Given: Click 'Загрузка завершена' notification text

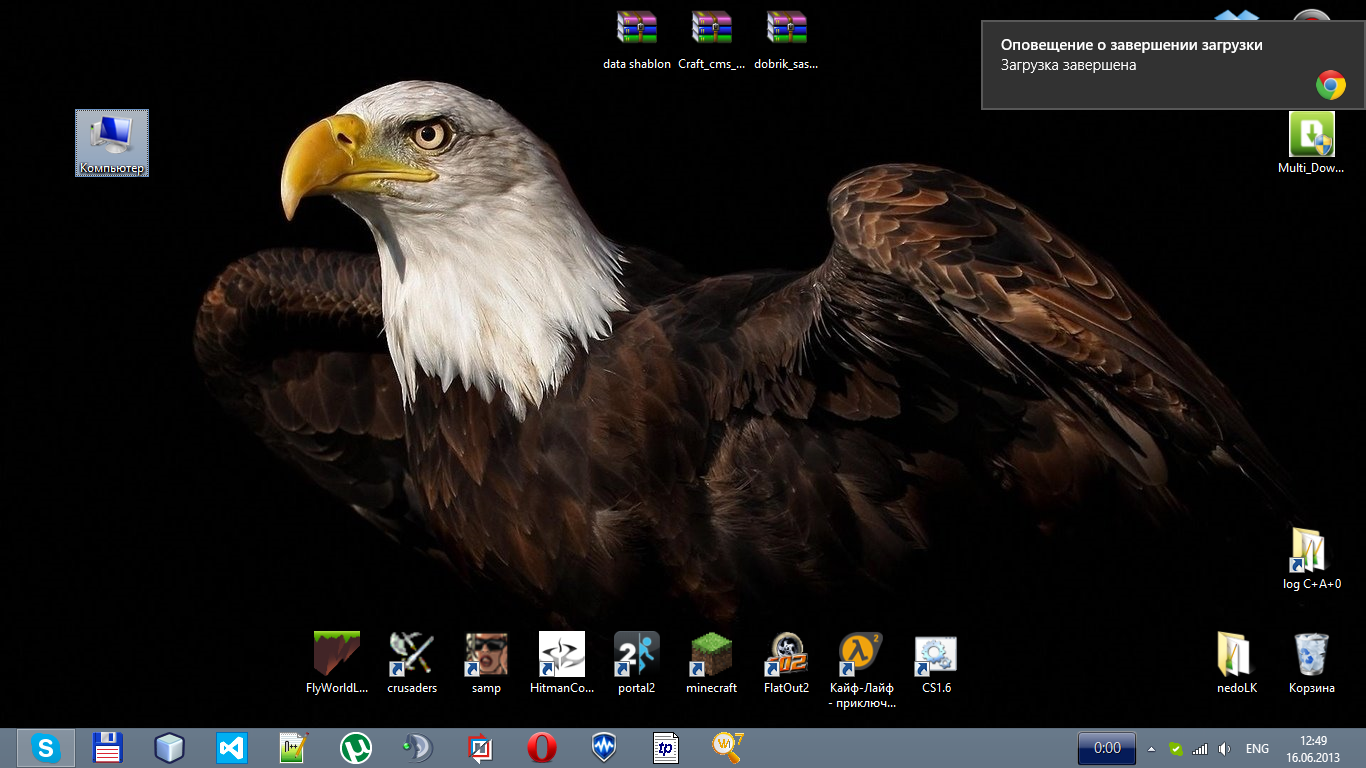Looking at the screenshot, I should 1068,65.
